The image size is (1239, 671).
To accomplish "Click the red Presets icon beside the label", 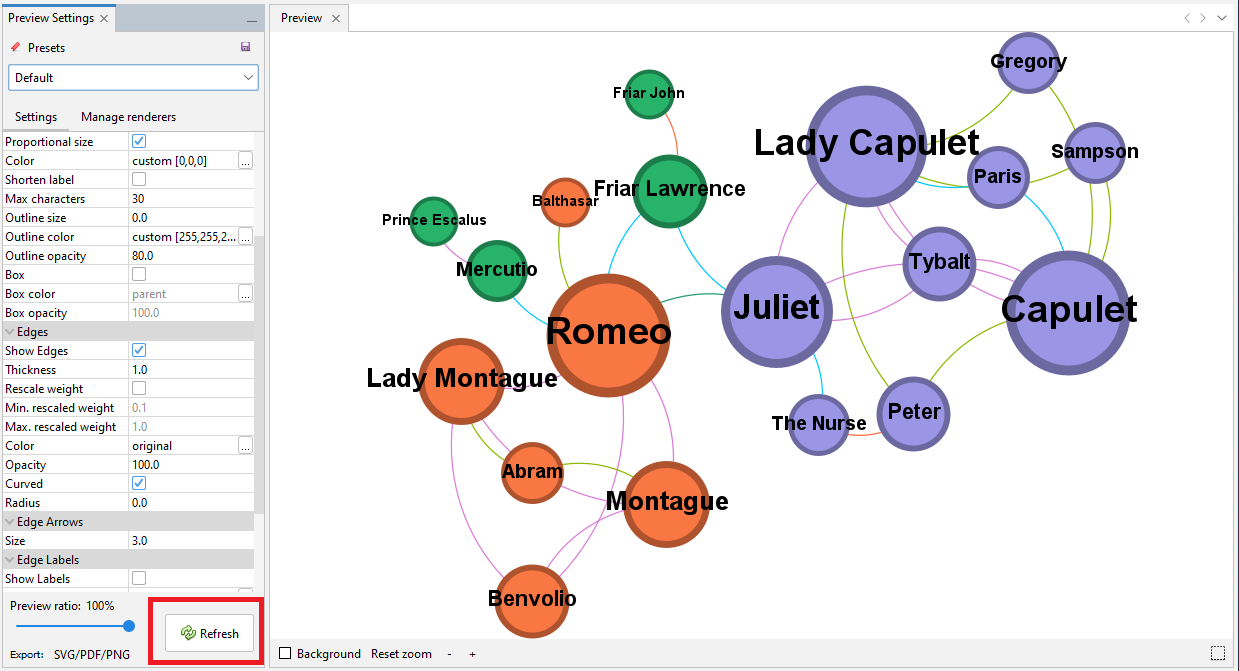I will (15, 47).
